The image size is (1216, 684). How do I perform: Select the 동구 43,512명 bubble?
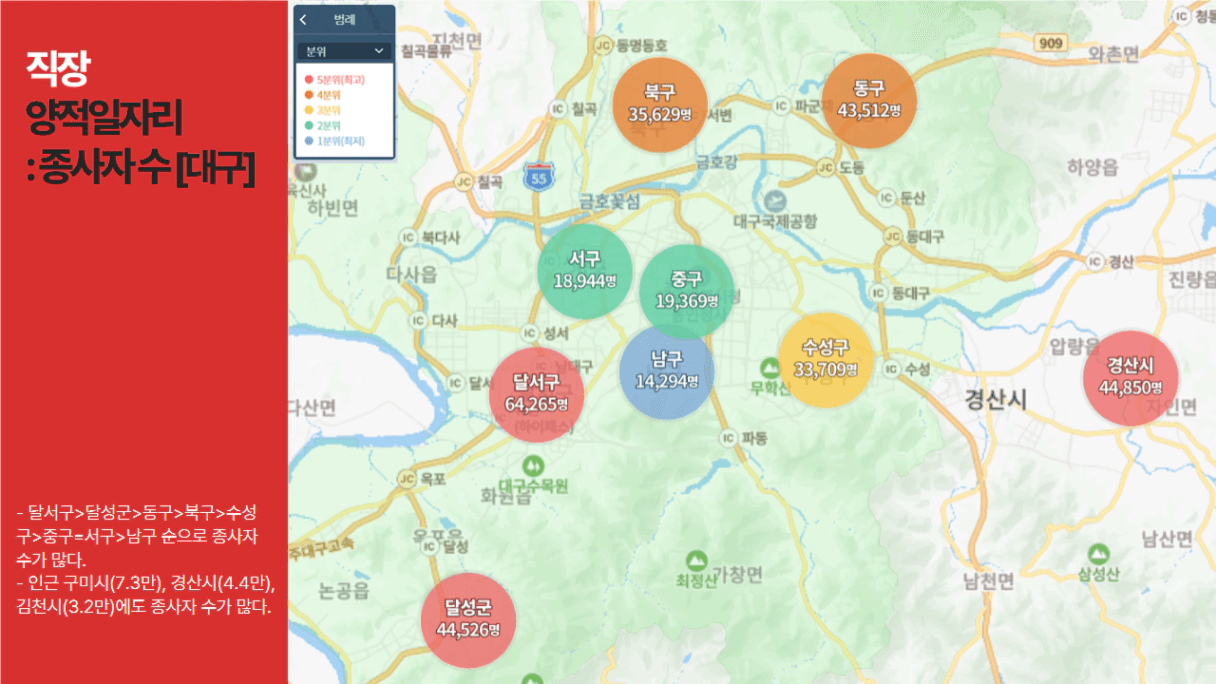pyautogui.click(x=870, y=100)
